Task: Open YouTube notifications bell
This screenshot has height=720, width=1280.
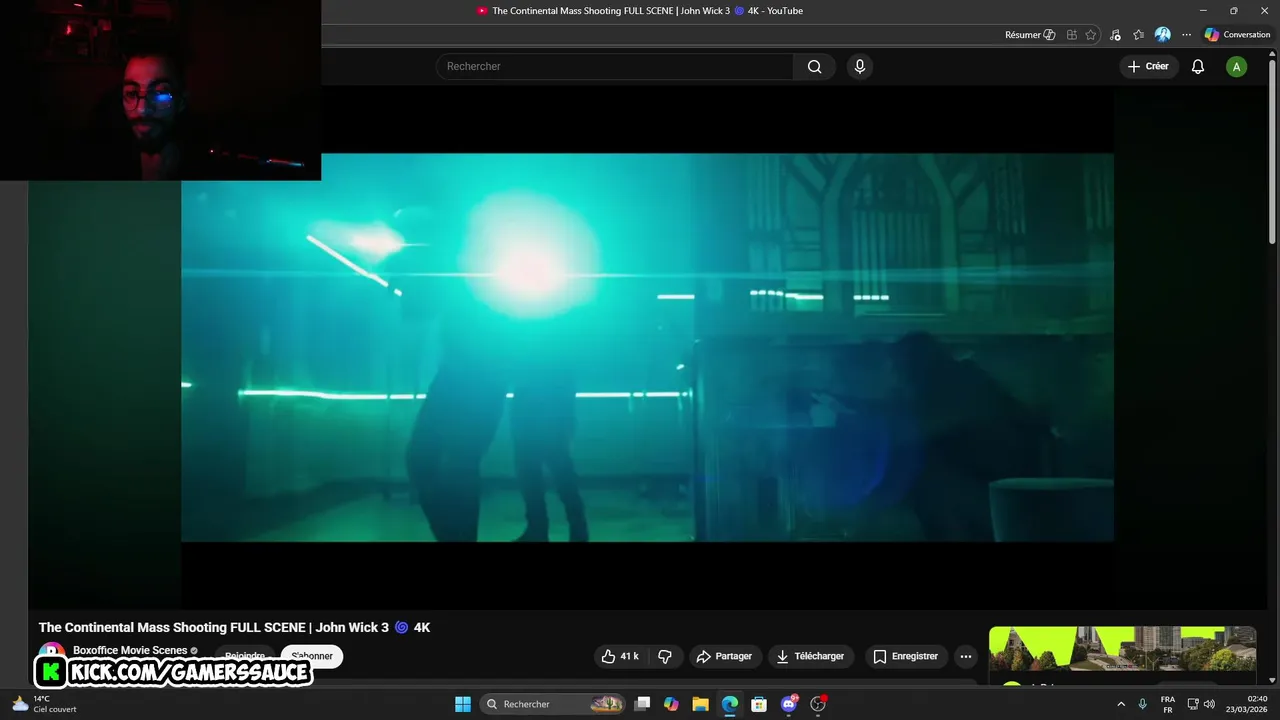Action: click(1197, 67)
